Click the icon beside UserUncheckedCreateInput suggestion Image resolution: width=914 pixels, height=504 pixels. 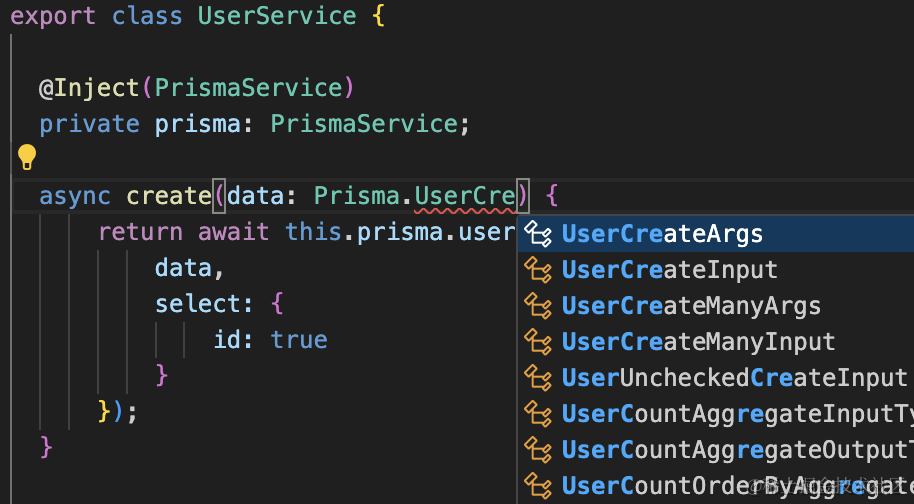[539, 378]
